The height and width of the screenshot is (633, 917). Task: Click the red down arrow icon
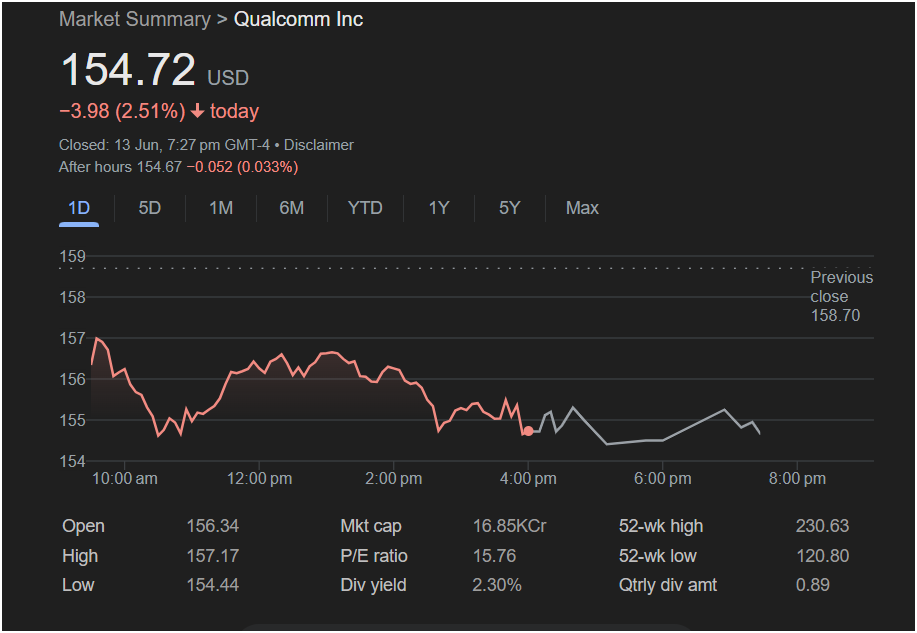tap(198, 111)
